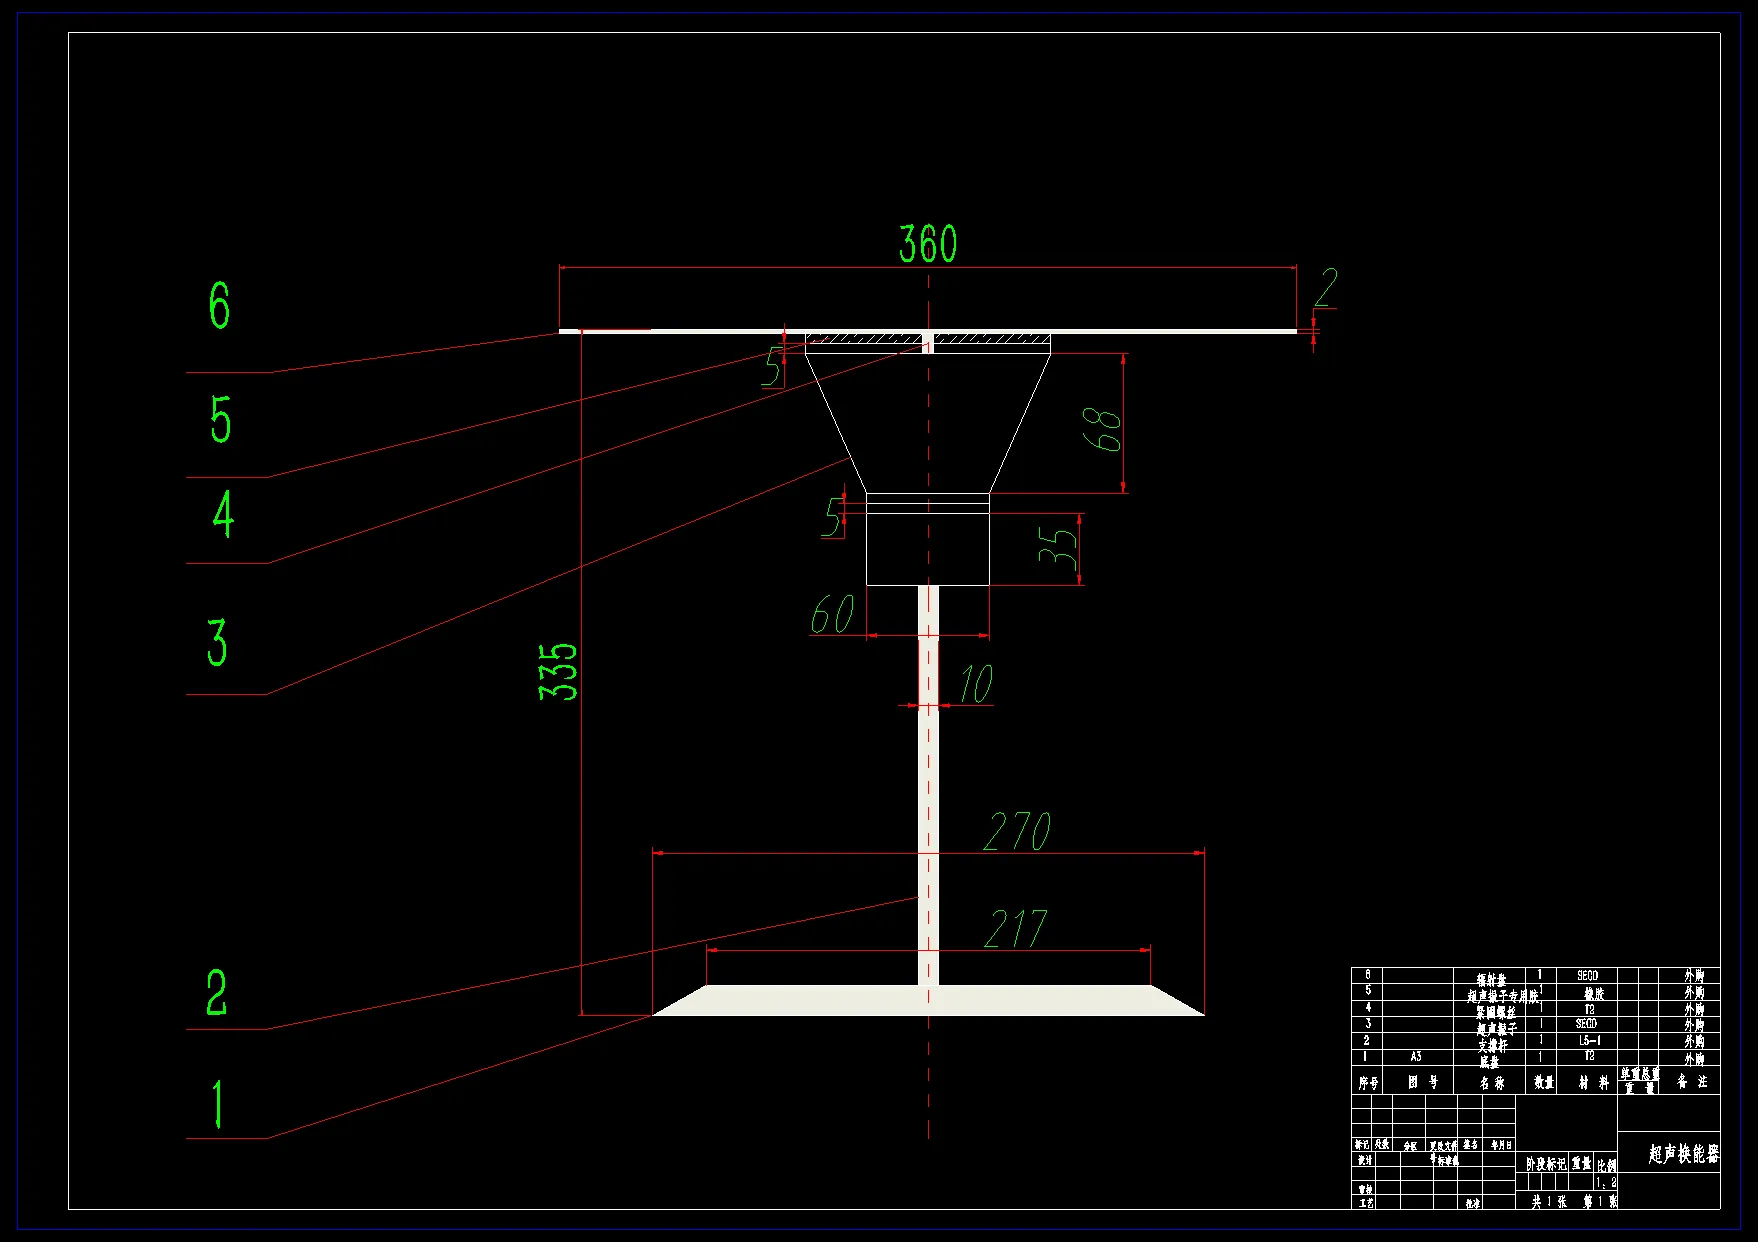Click the 阶段标记 label in title block

coord(1545,1164)
